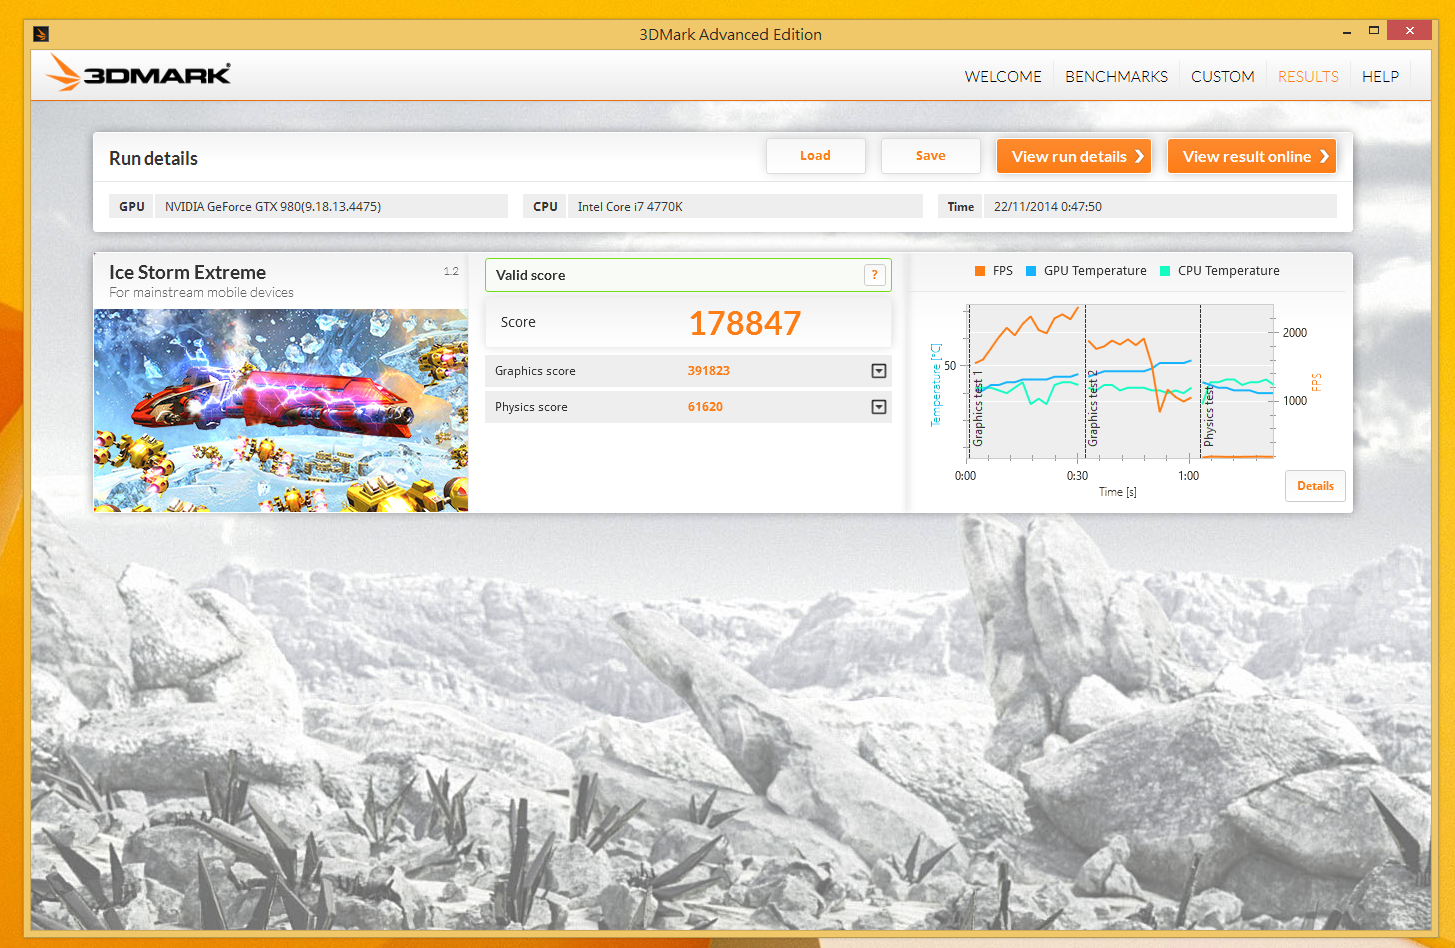The height and width of the screenshot is (948, 1455).
Task: Click the orange FPS legend swatch
Action: 980,271
